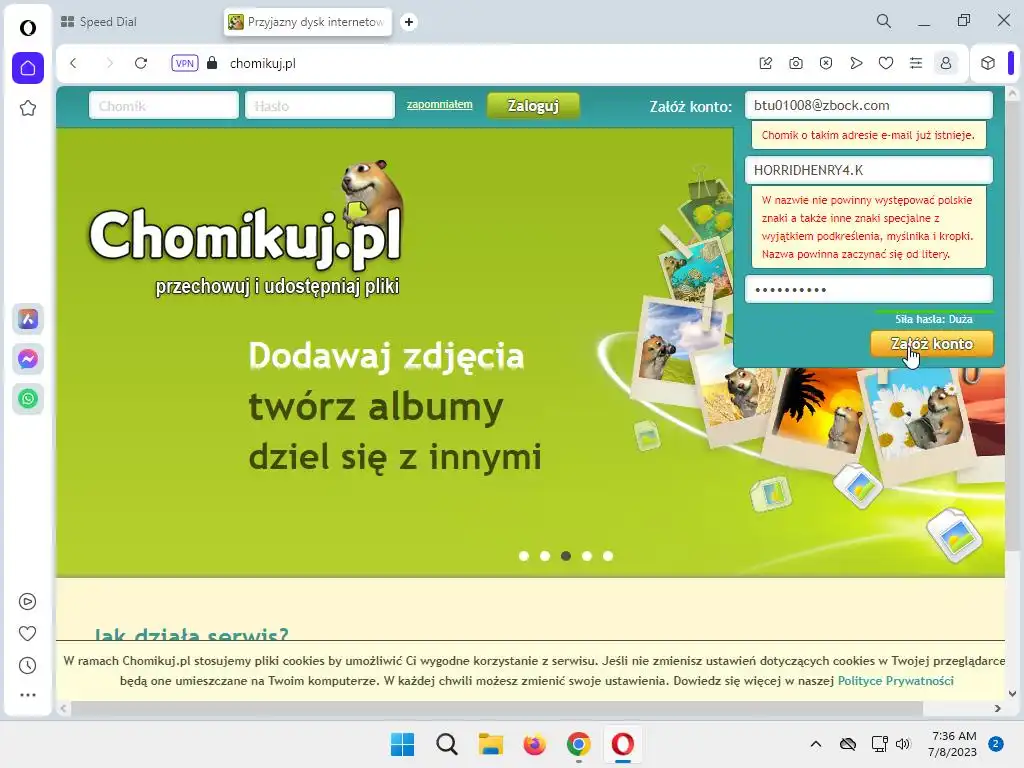Open Easy Setup sliders icon
Viewport: 1024px width, 768px height.
click(x=916, y=63)
